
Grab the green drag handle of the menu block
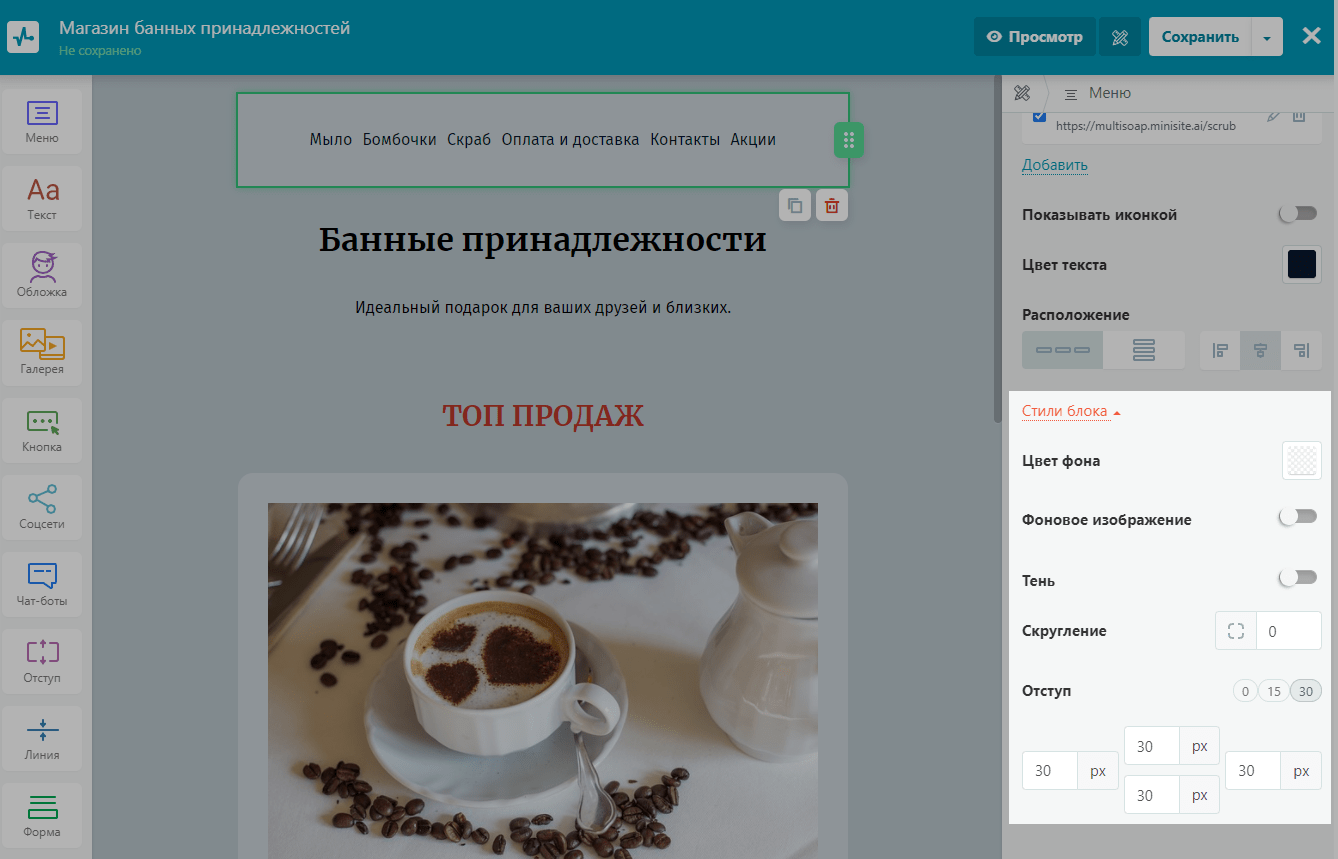tap(848, 140)
